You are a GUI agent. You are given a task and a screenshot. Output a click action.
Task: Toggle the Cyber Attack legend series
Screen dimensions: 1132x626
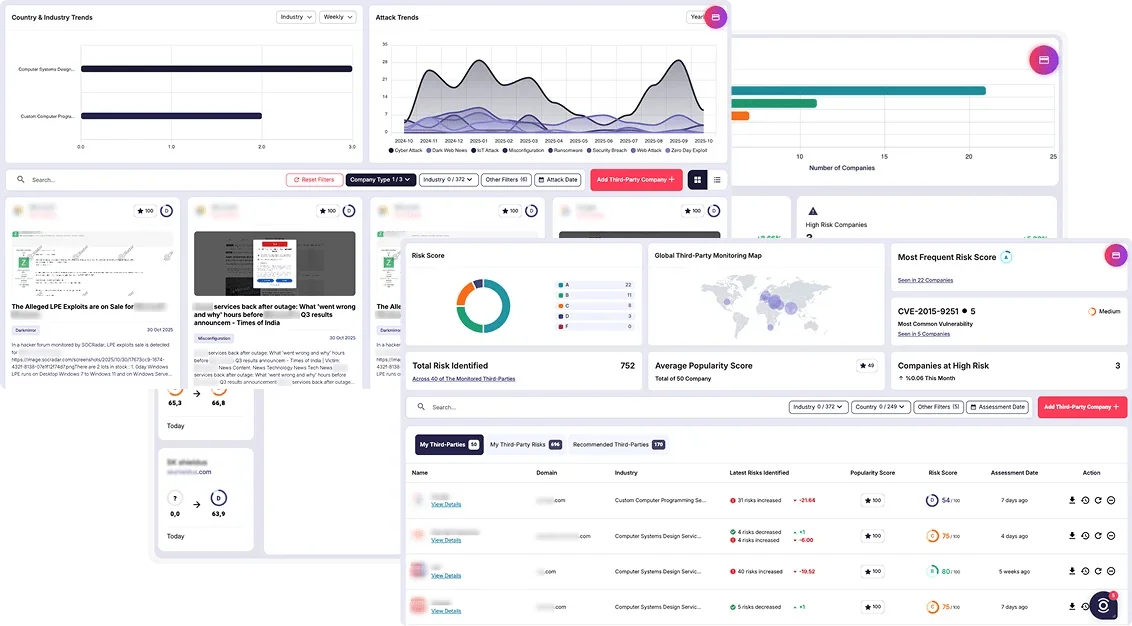406,150
